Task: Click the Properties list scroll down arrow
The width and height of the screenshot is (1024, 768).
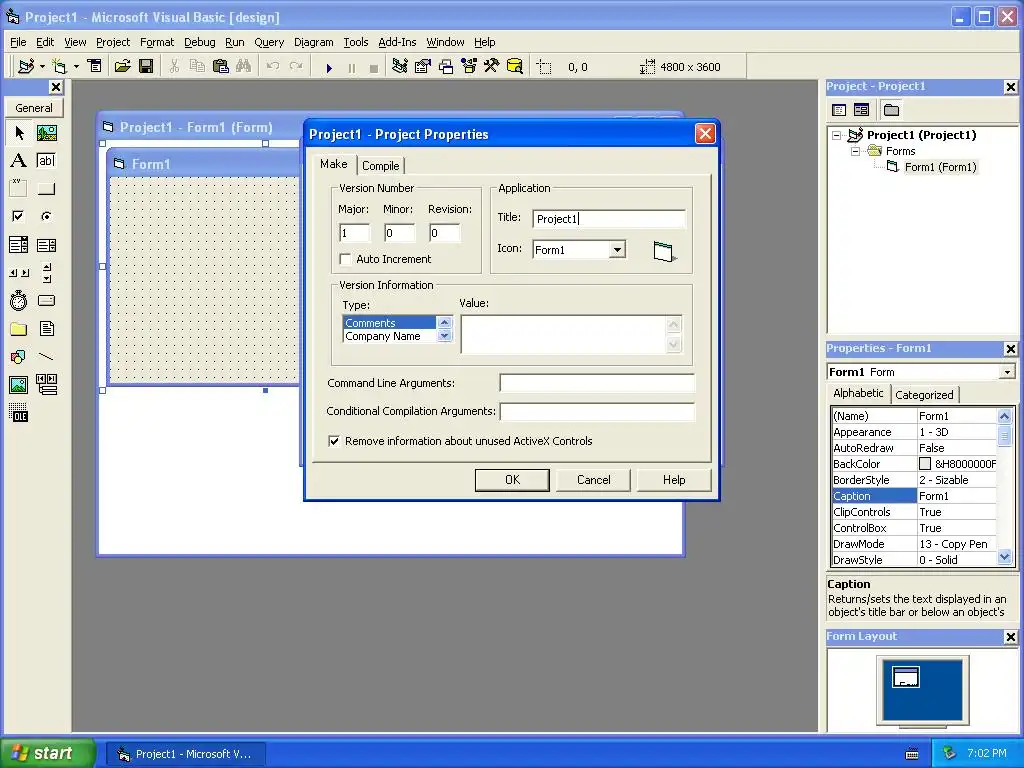Action: (1004, 557)
